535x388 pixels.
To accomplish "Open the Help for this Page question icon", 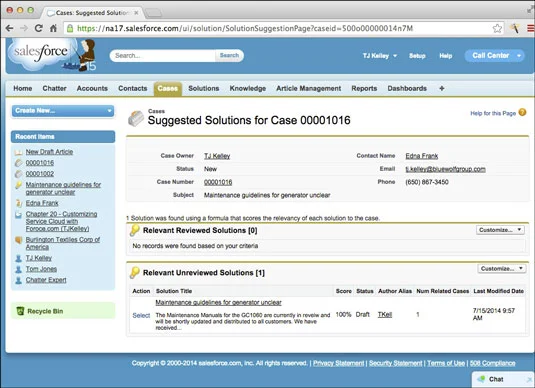I will (x=522, y=112).
